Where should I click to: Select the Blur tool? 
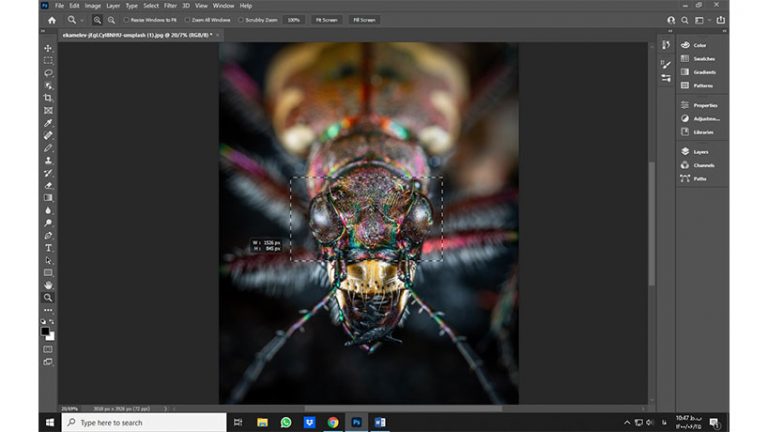click(48, 211)
